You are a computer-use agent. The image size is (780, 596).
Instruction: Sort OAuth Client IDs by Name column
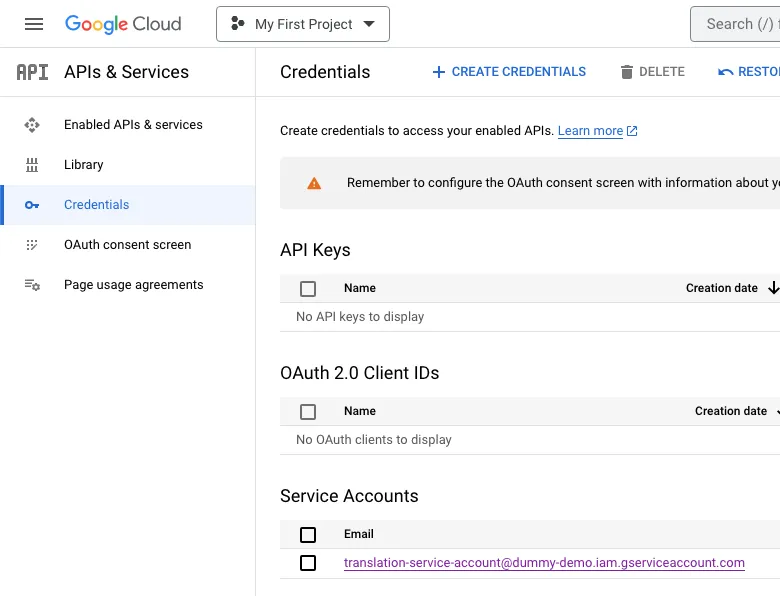(360, 411)
